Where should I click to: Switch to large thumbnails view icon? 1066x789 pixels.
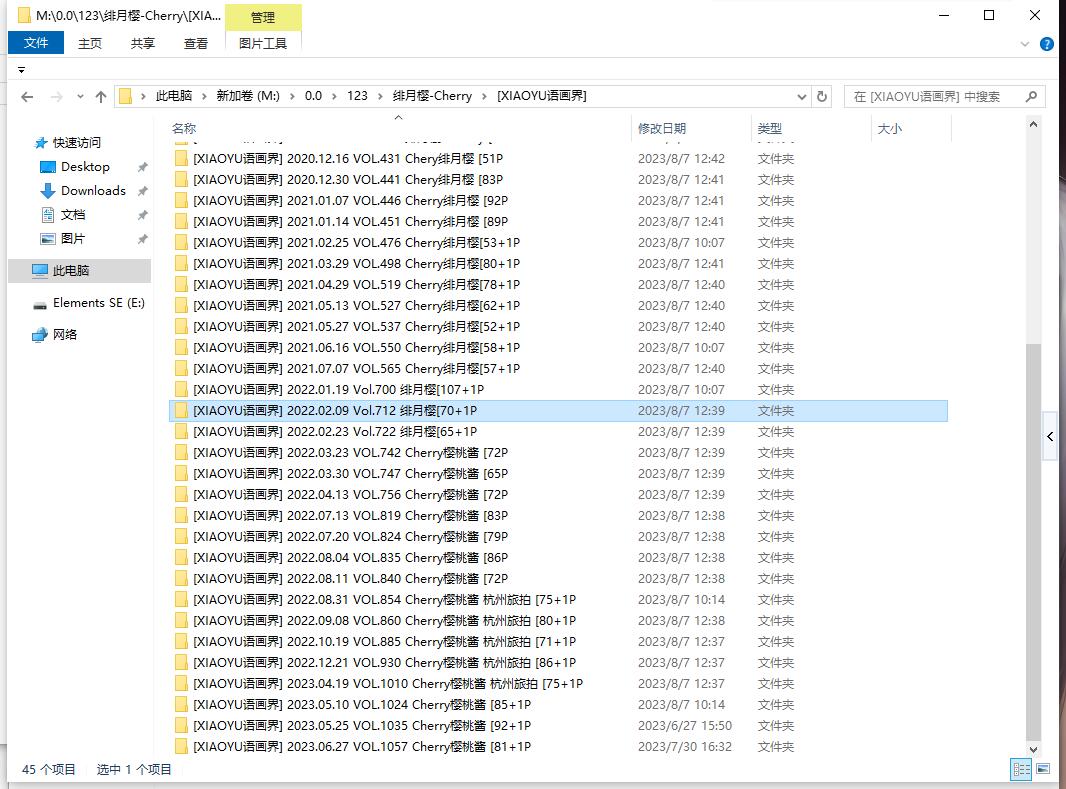[1043, 769]
